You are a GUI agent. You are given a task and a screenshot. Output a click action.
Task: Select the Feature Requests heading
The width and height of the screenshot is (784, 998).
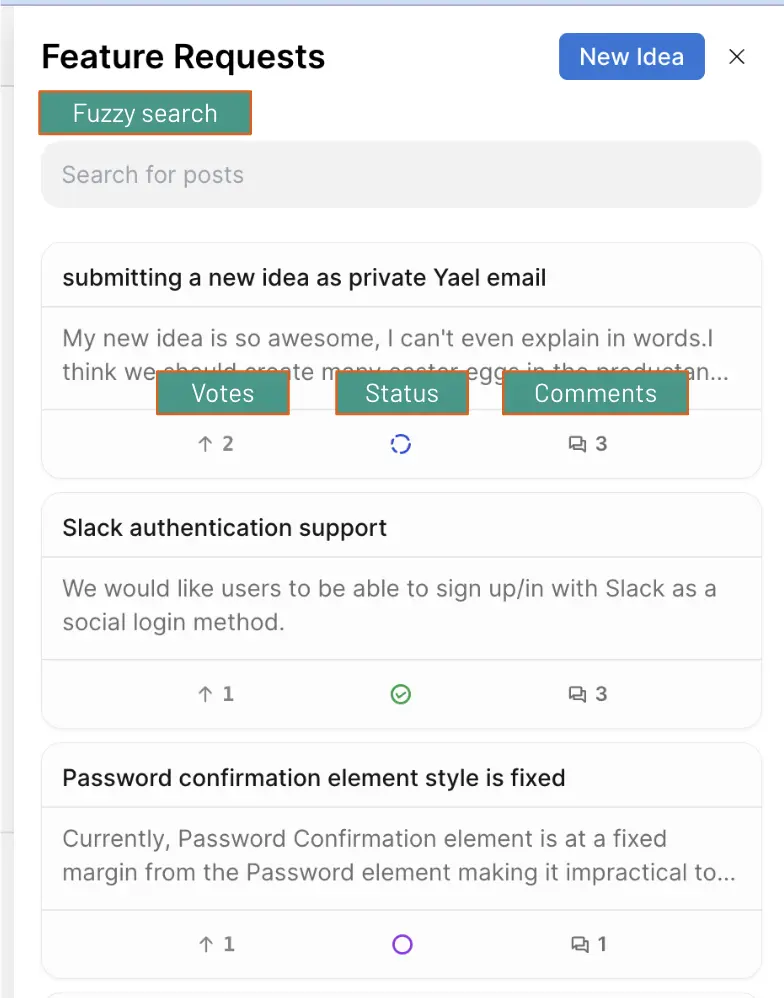(182, 57)
